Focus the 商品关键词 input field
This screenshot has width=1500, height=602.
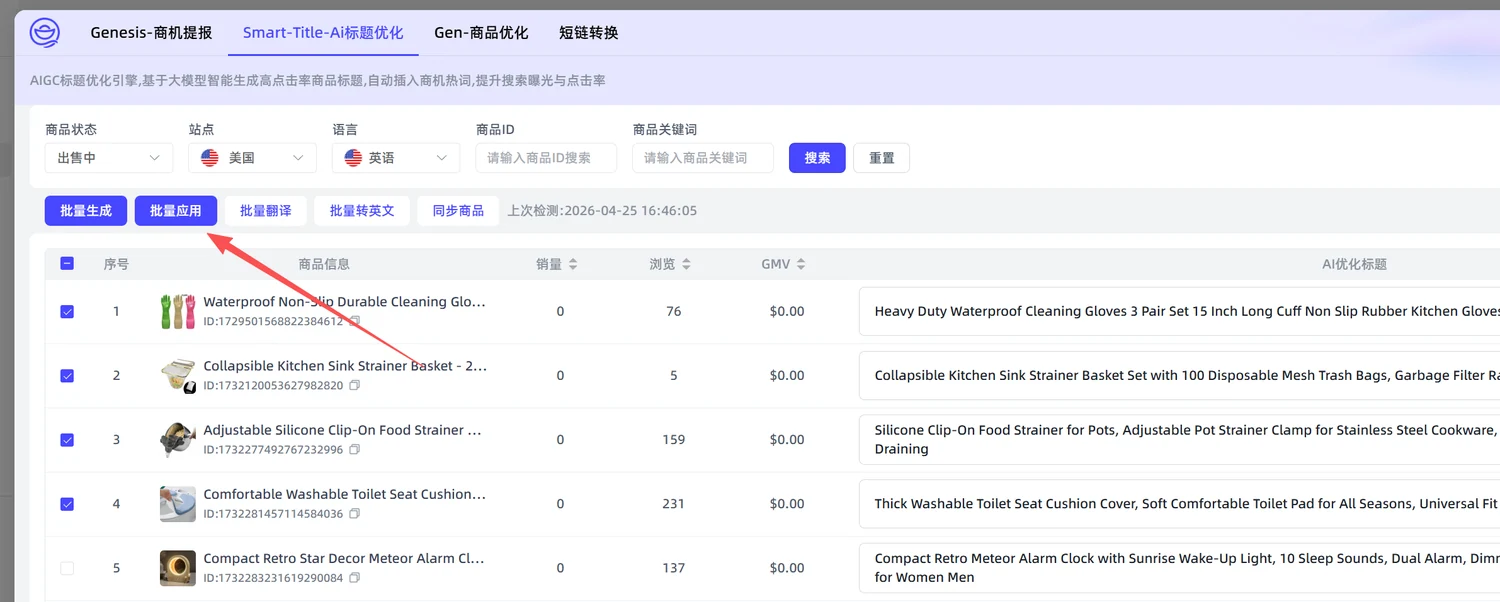(703, 158)
